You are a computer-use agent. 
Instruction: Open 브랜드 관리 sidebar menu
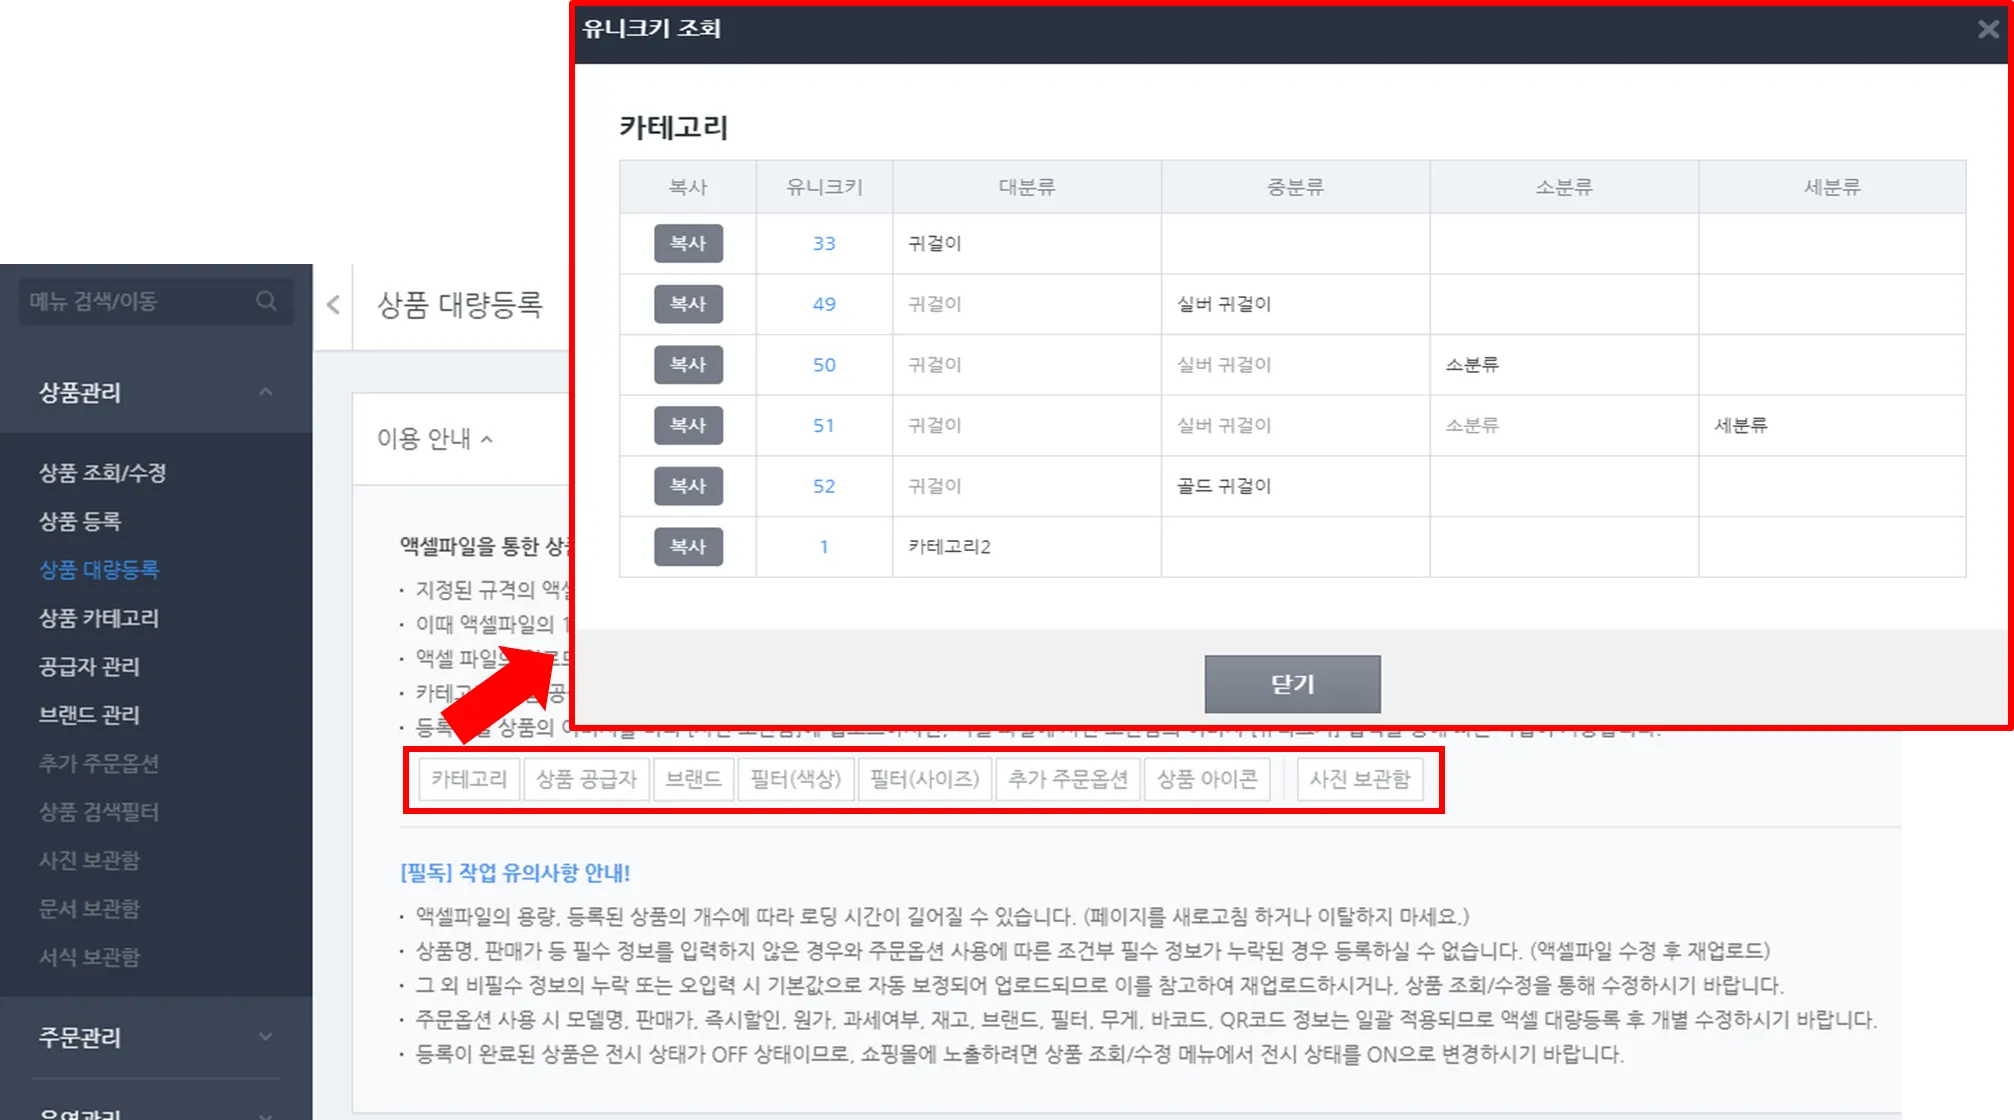coord(89,715)
